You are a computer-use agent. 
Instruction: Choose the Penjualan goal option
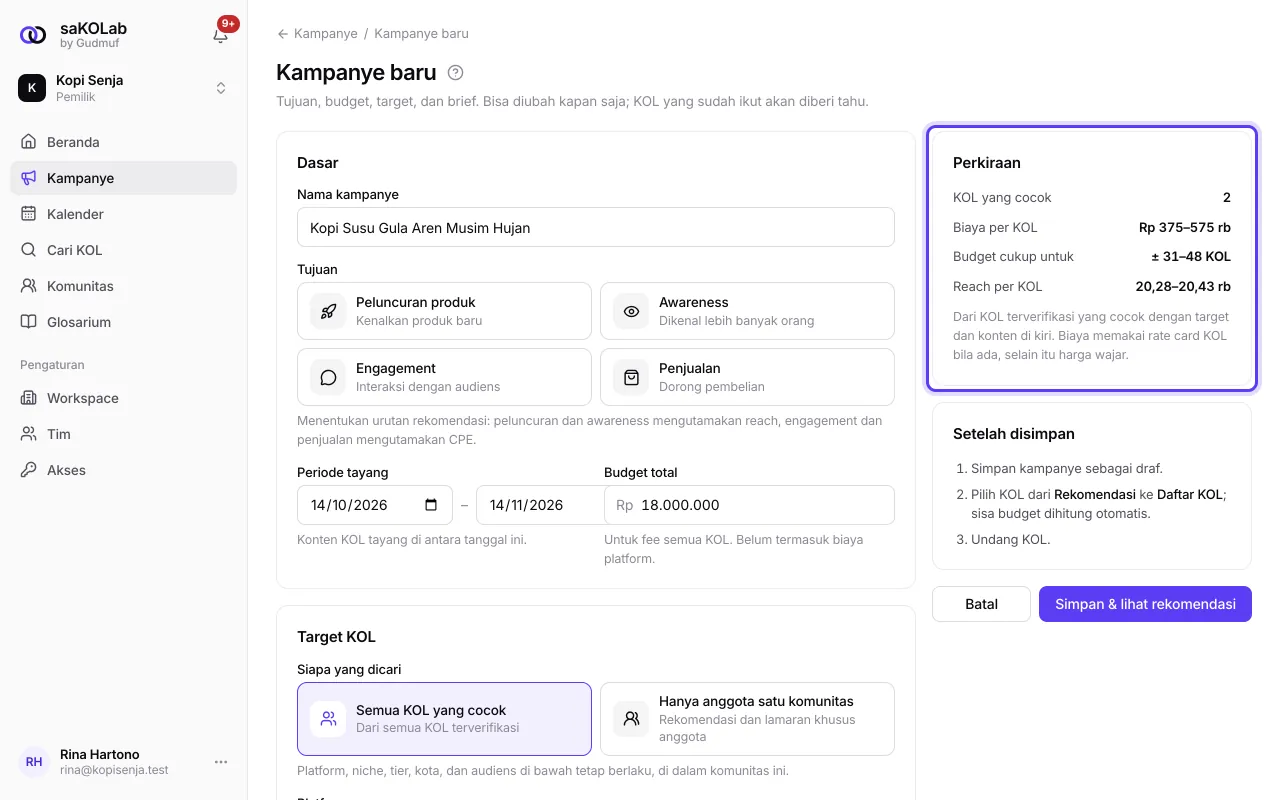coord(747,377)
